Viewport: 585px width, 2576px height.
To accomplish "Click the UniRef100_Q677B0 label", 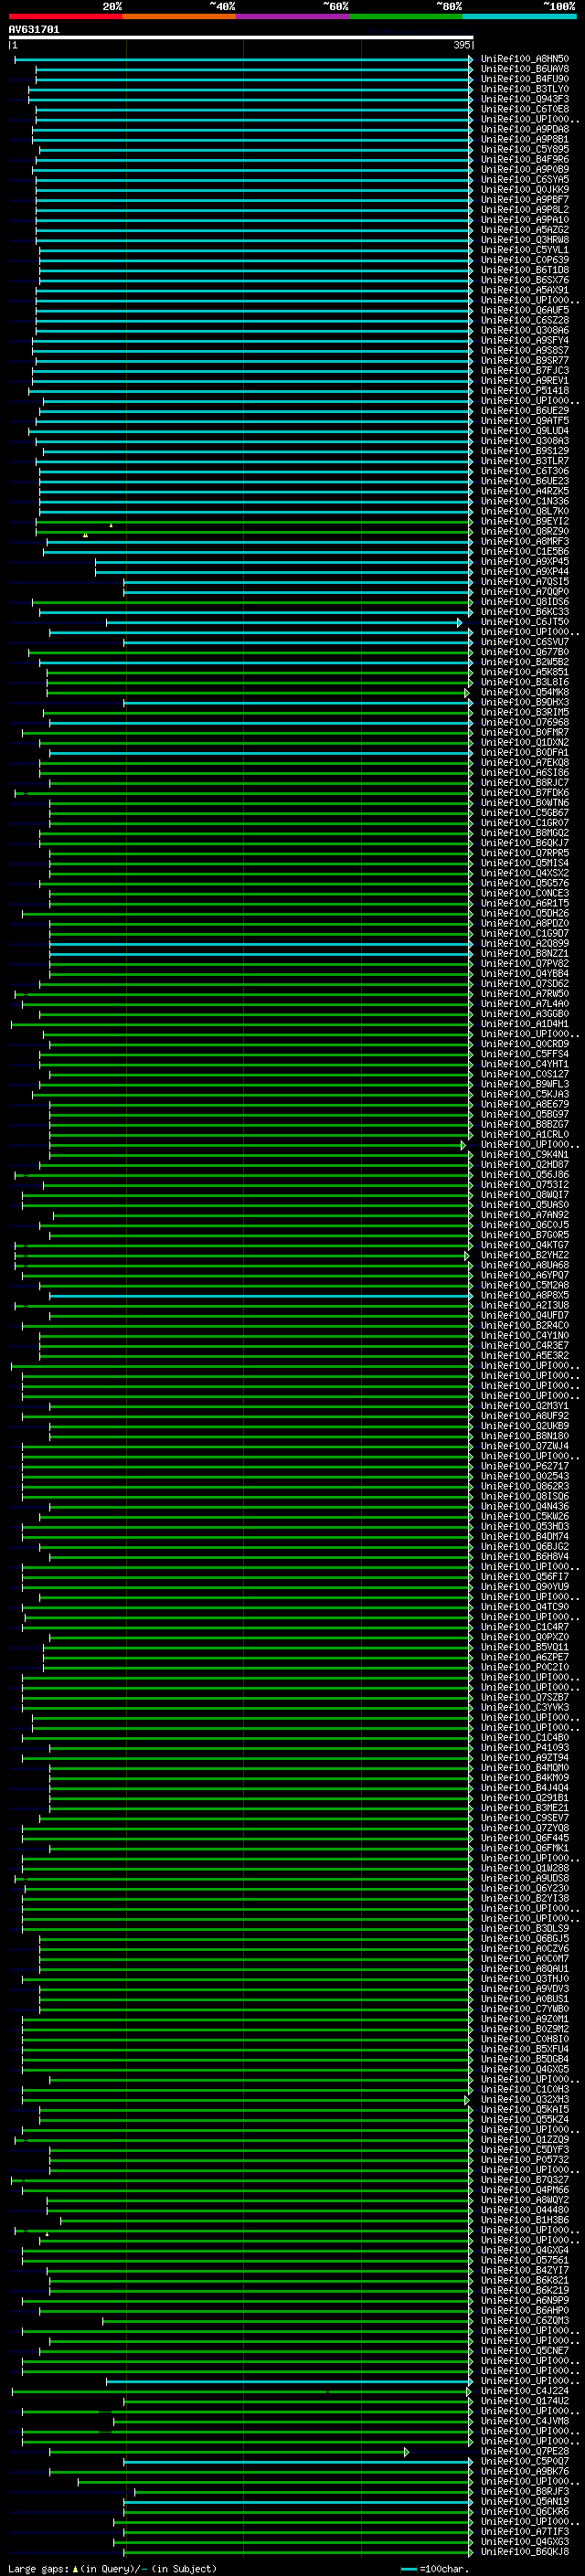I will click(524, 652).
